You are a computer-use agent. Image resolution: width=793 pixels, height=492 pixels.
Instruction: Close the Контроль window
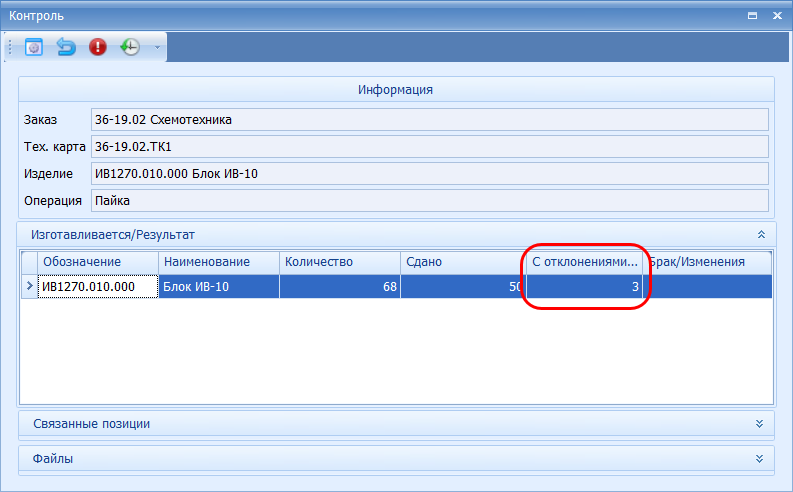776,16
